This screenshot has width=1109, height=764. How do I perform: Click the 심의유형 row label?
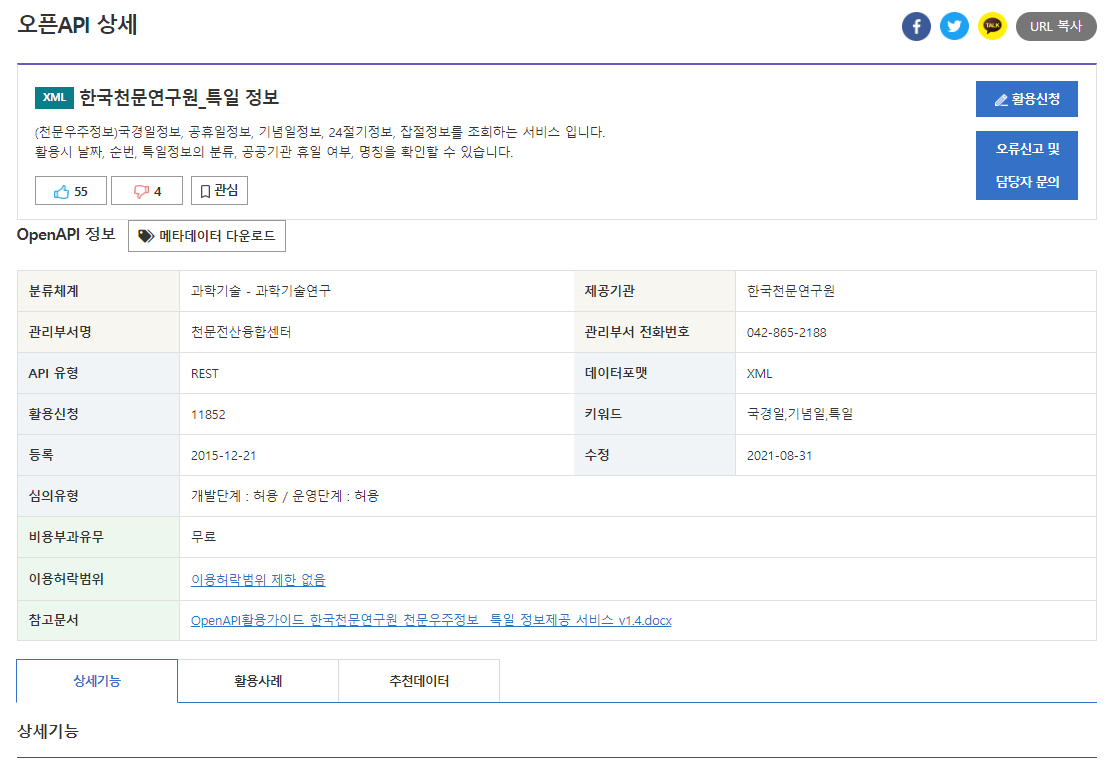[x=54, y=496]
